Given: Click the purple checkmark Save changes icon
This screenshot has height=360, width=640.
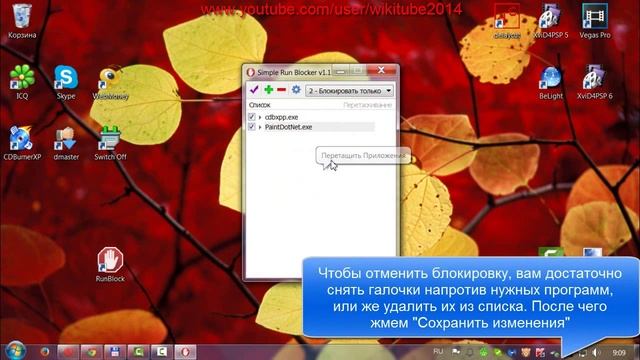Looking at the screenshot, I should coord(254,89).
